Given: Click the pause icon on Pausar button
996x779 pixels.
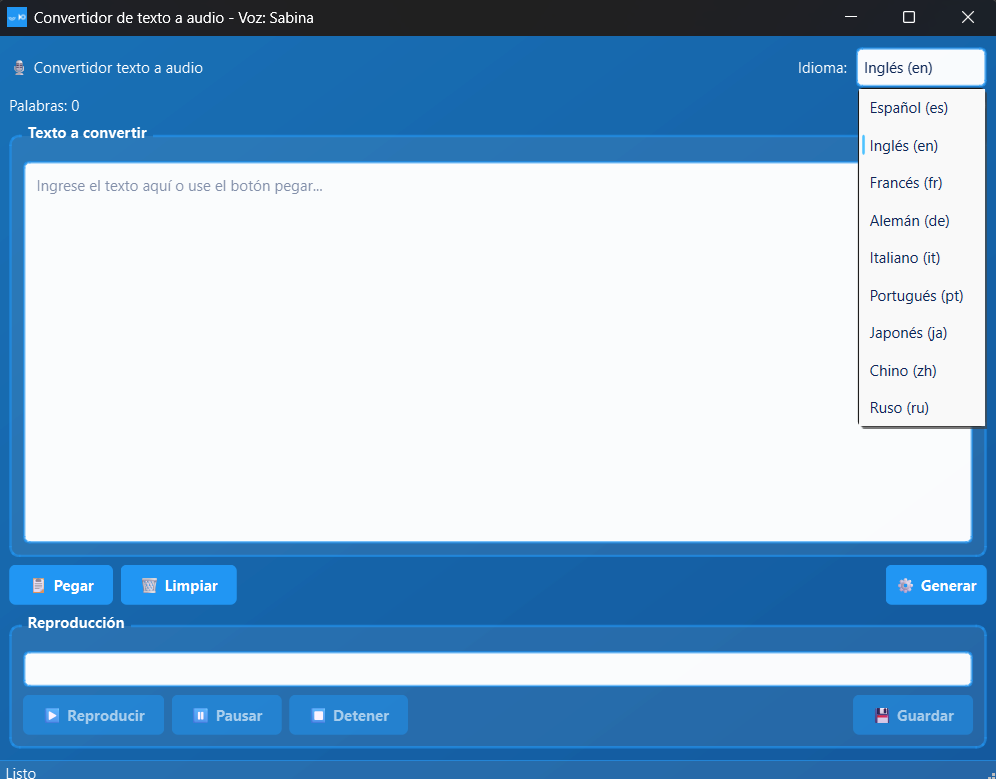Looking at the screenshot, I should point(201,716).
